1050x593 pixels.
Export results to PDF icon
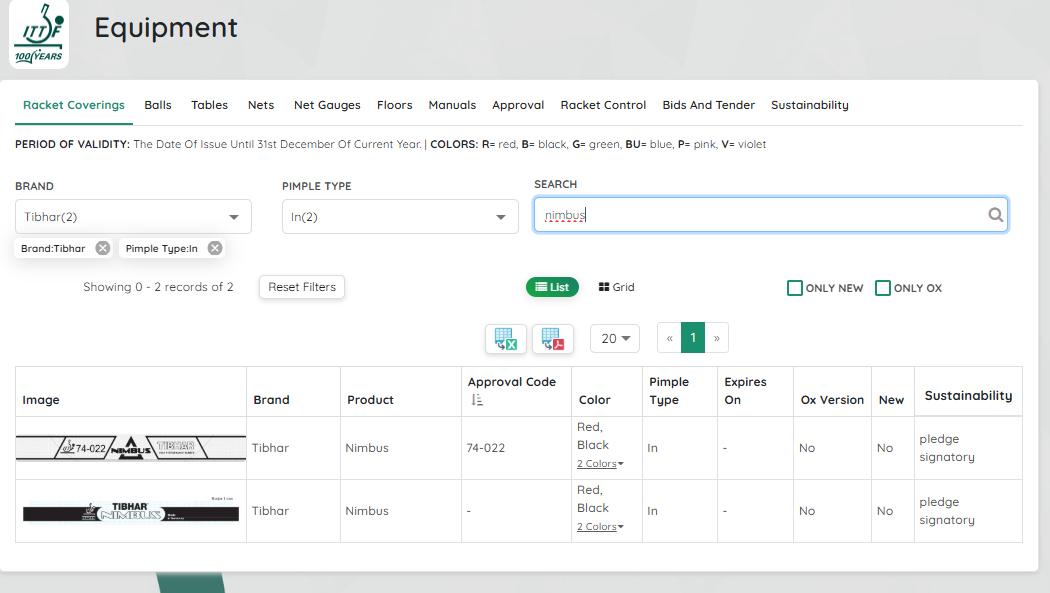(x=552, y=339)
